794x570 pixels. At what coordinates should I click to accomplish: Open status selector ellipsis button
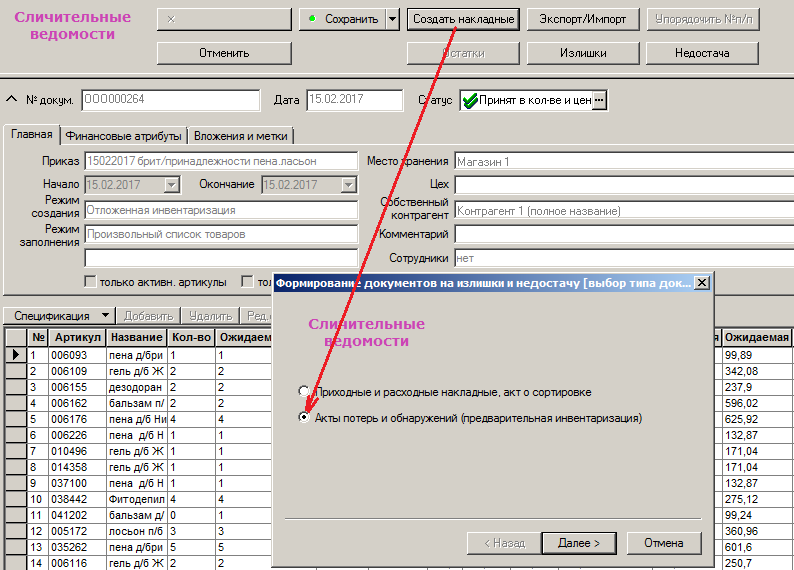pyautogui.click(x=599, y=100)
